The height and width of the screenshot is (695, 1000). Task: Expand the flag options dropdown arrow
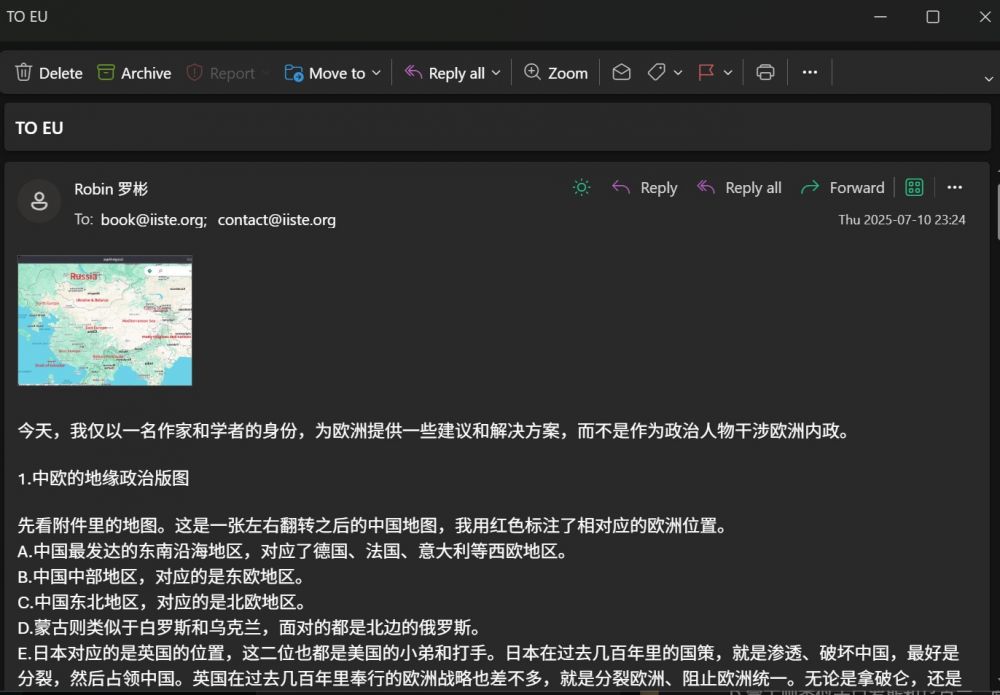click(728, 73)
